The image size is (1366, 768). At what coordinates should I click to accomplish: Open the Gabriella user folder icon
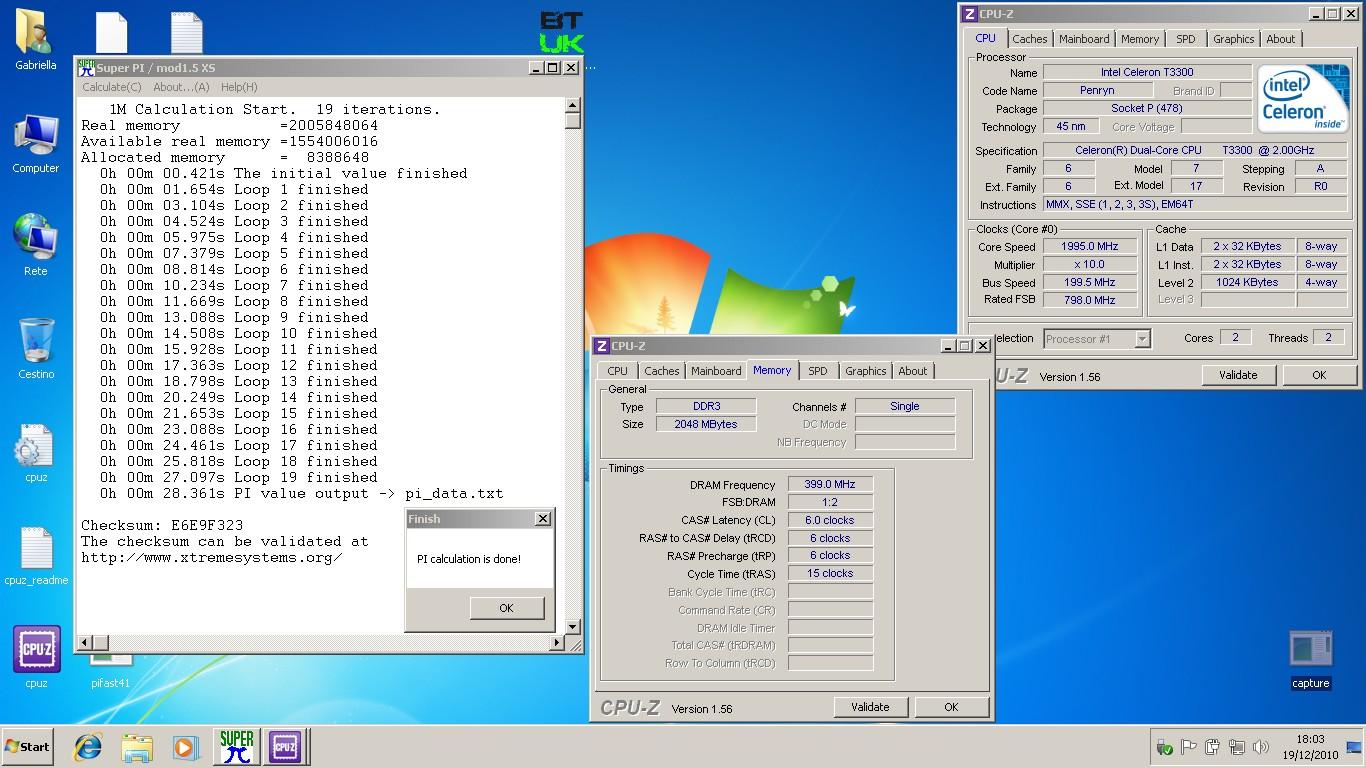click(x=35, y=33)
